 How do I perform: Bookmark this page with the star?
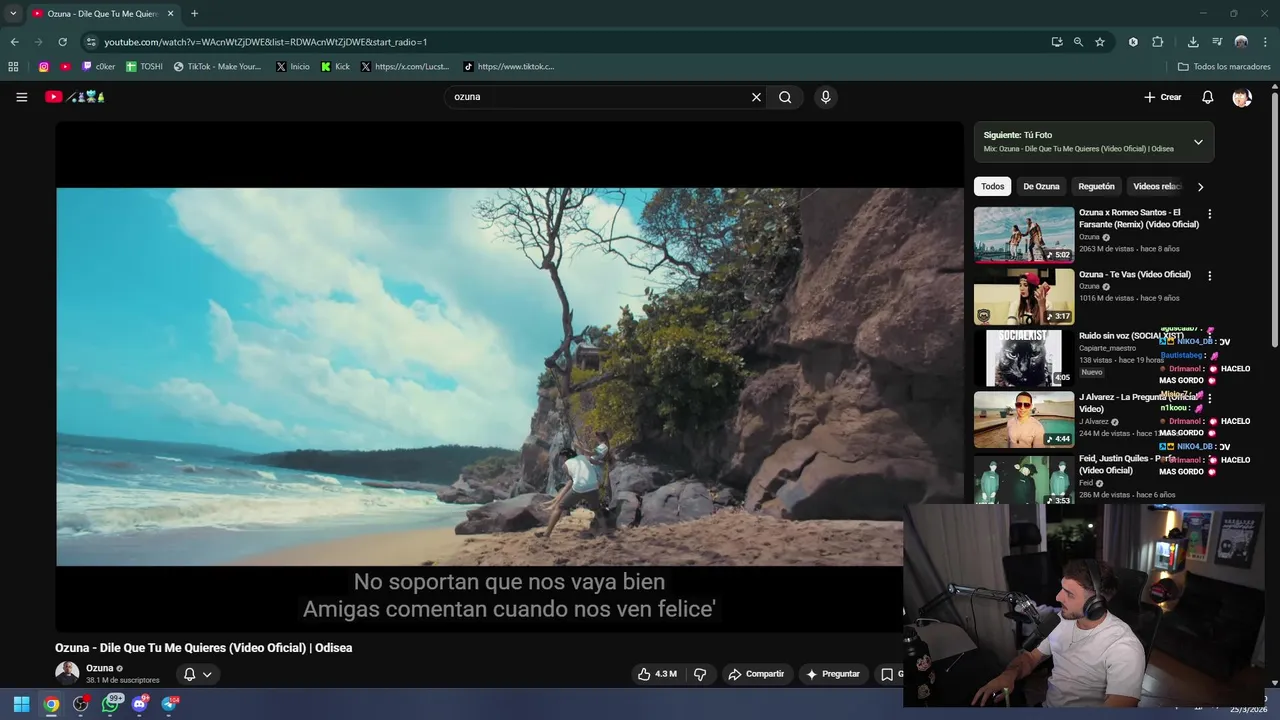click(1100, 42)
